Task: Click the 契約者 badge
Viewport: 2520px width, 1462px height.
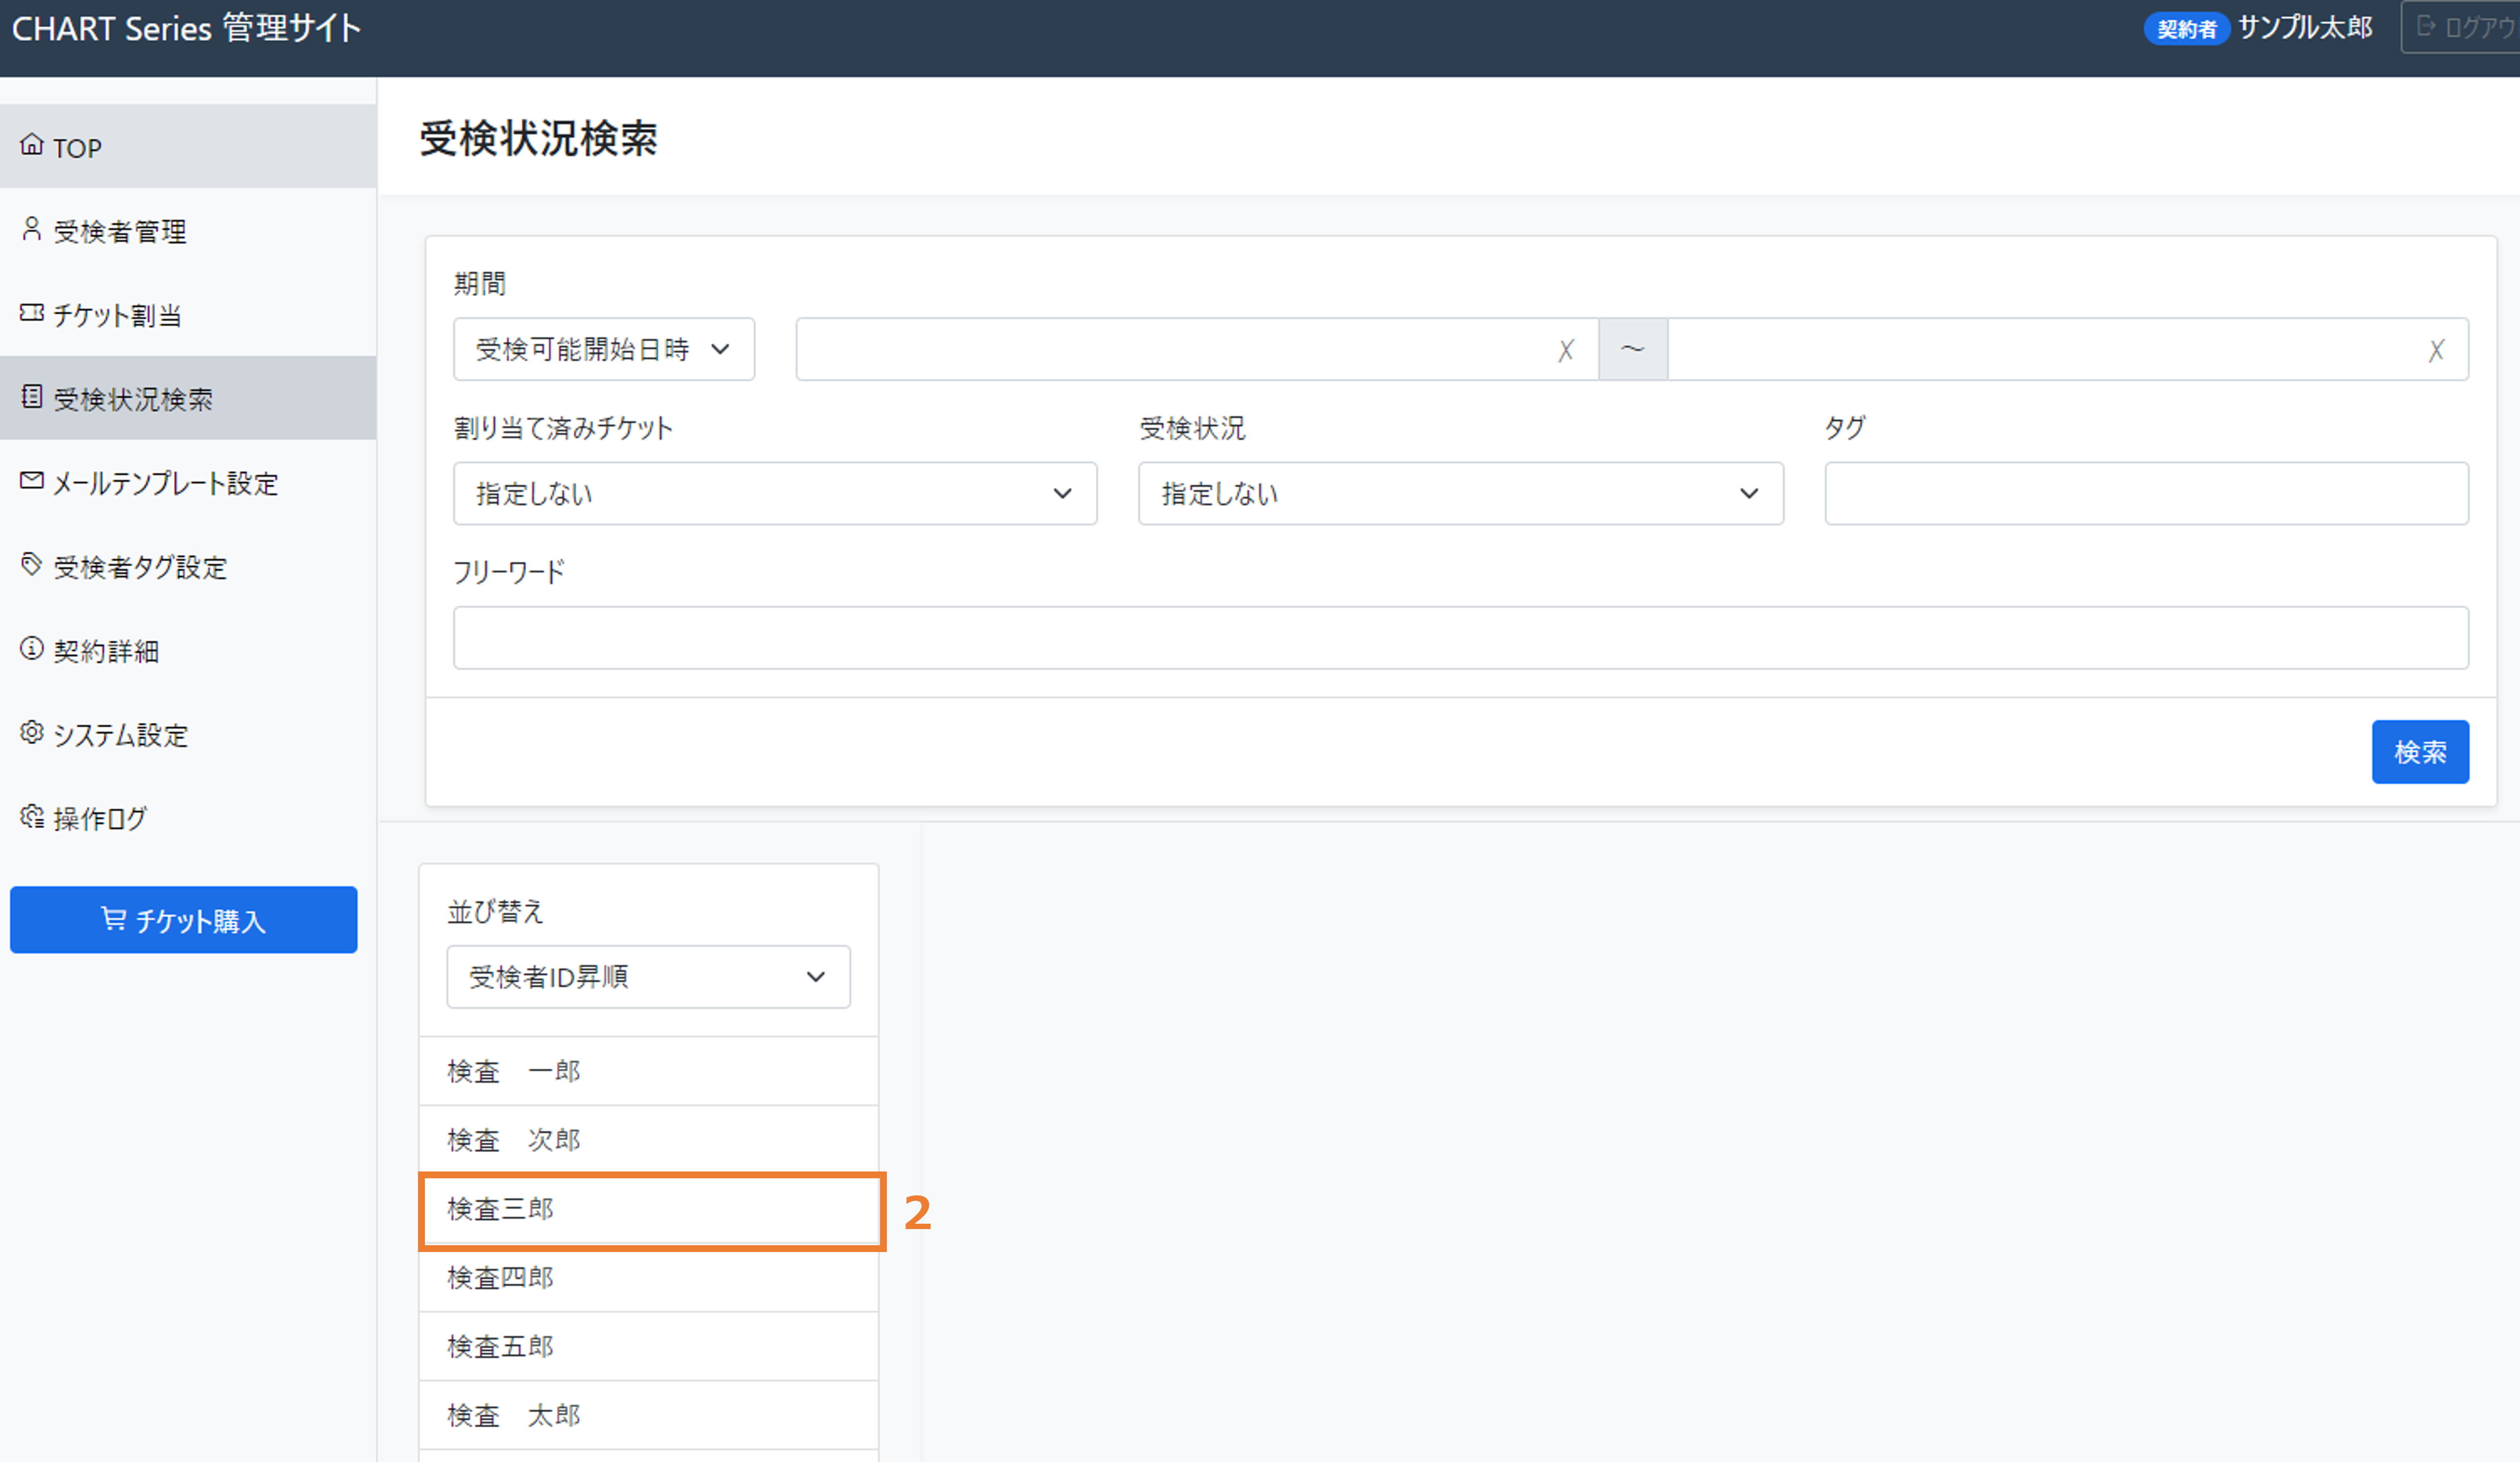Action: [x=2186, y=28]
